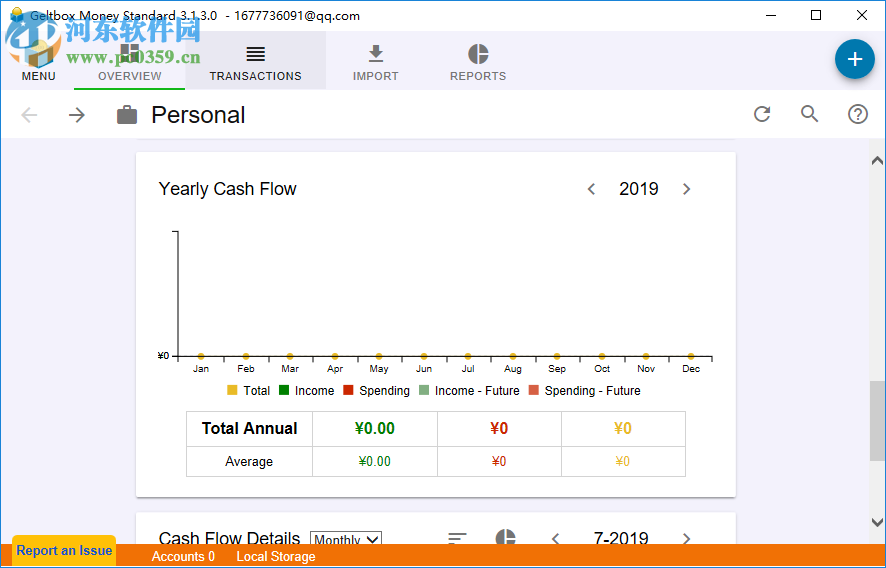The width and height of the screenshot is (886, 568).
Task: Go to month before 7-2019
Action: [x=556, y=539]
